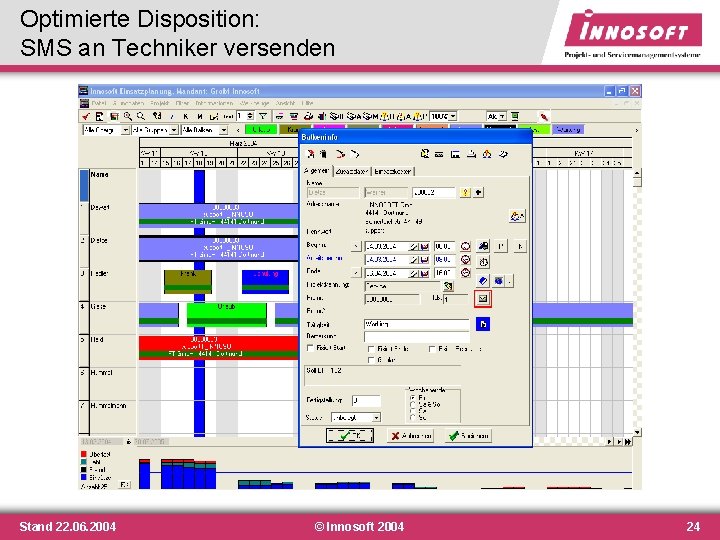Click the small button left of the Ende date
This screenshot has height=540, width=720.
356,273
